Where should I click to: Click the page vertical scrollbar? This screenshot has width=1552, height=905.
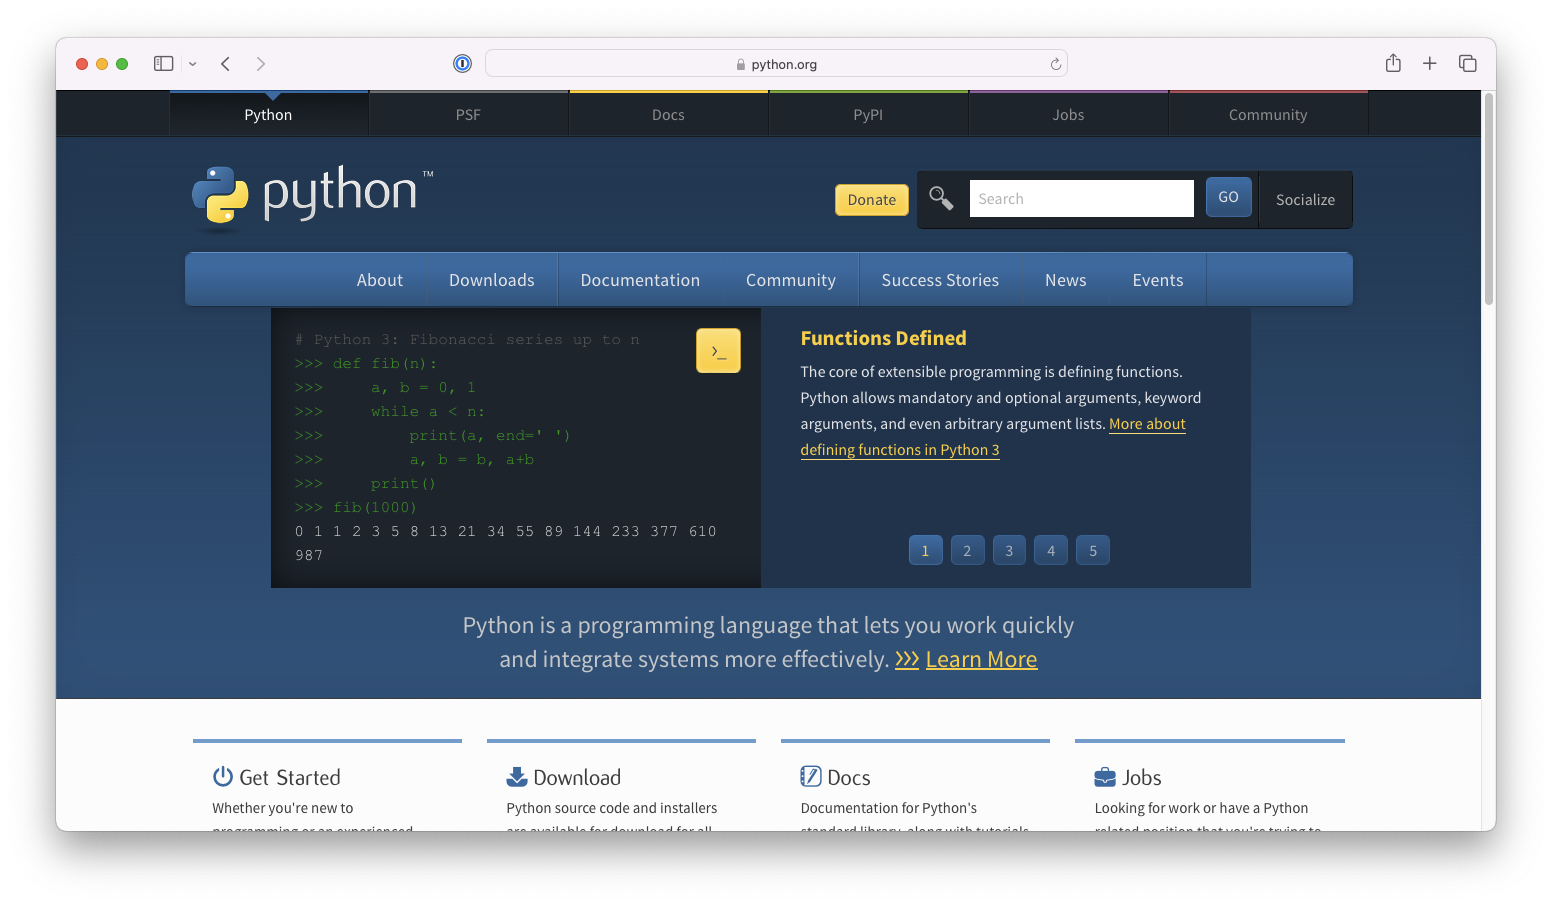coord(1488,200)
